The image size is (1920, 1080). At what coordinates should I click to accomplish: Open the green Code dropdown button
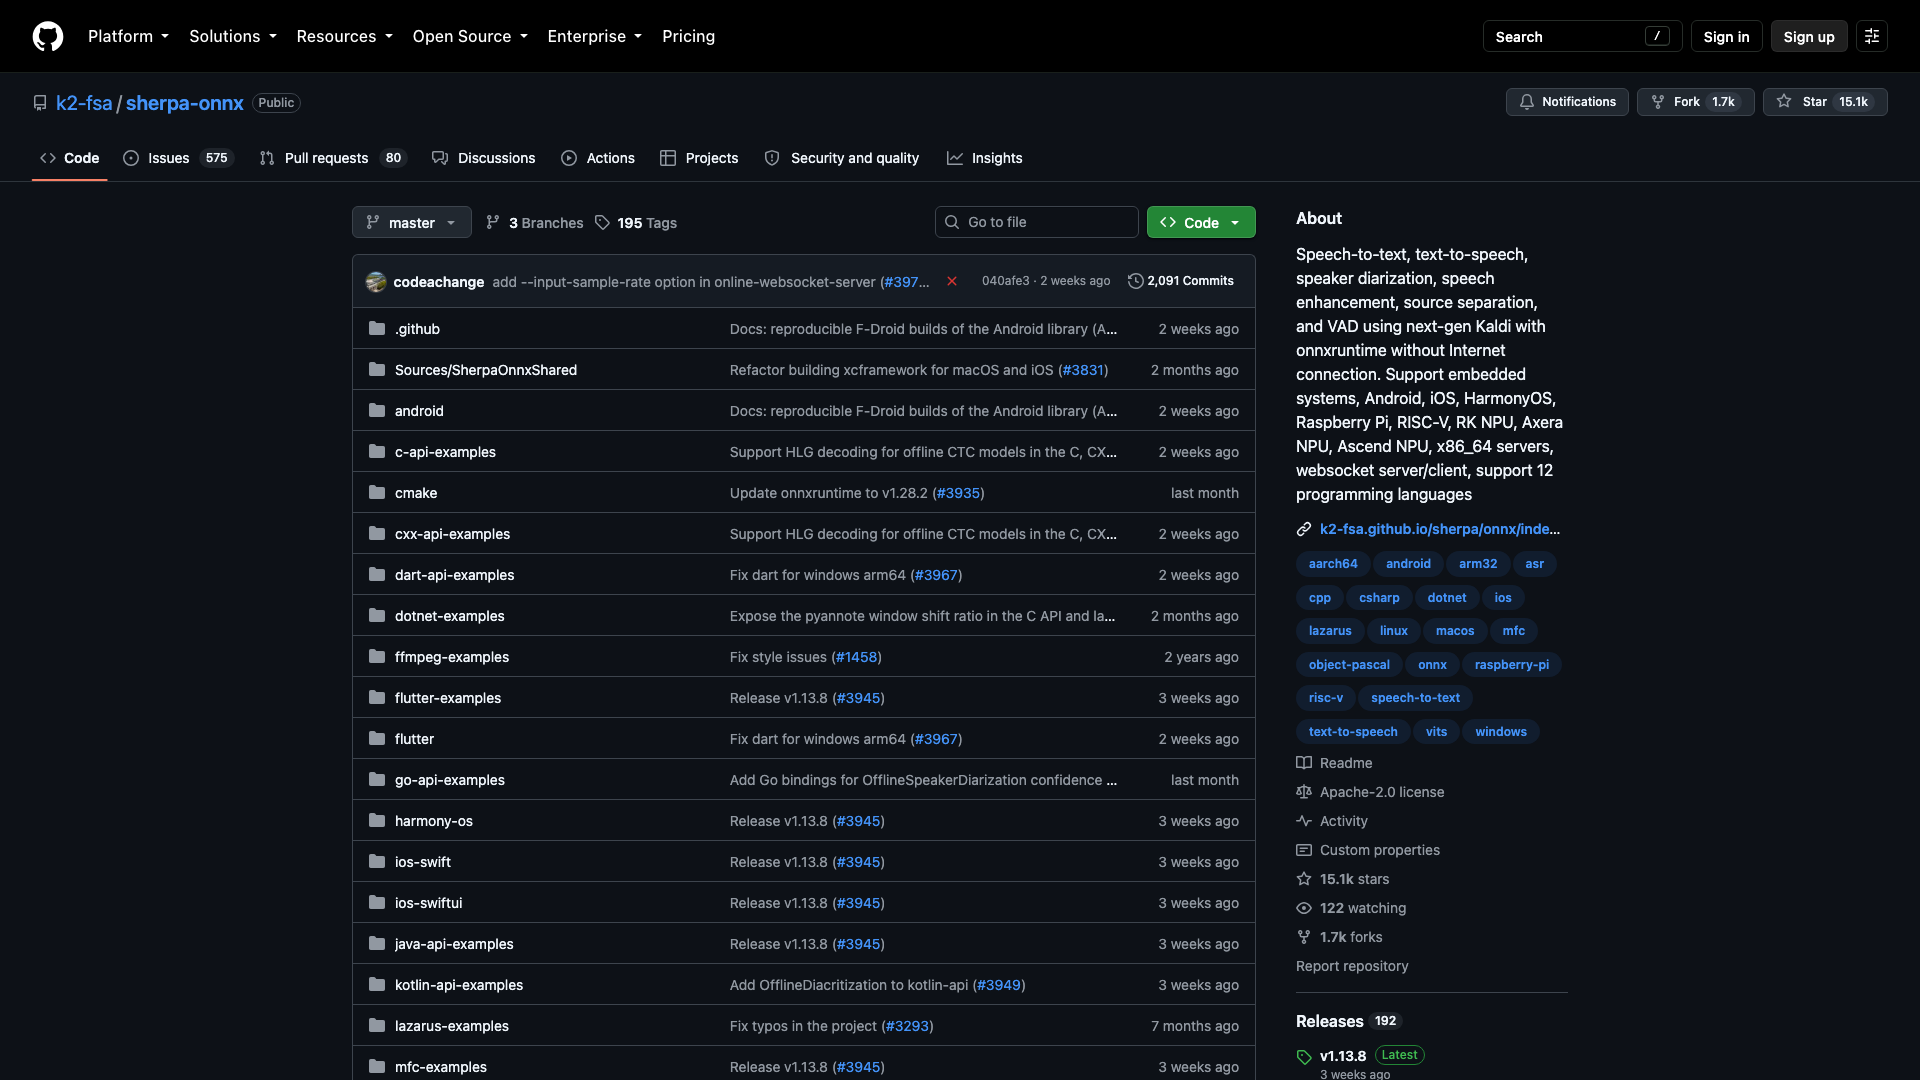tap(1201, 222)
